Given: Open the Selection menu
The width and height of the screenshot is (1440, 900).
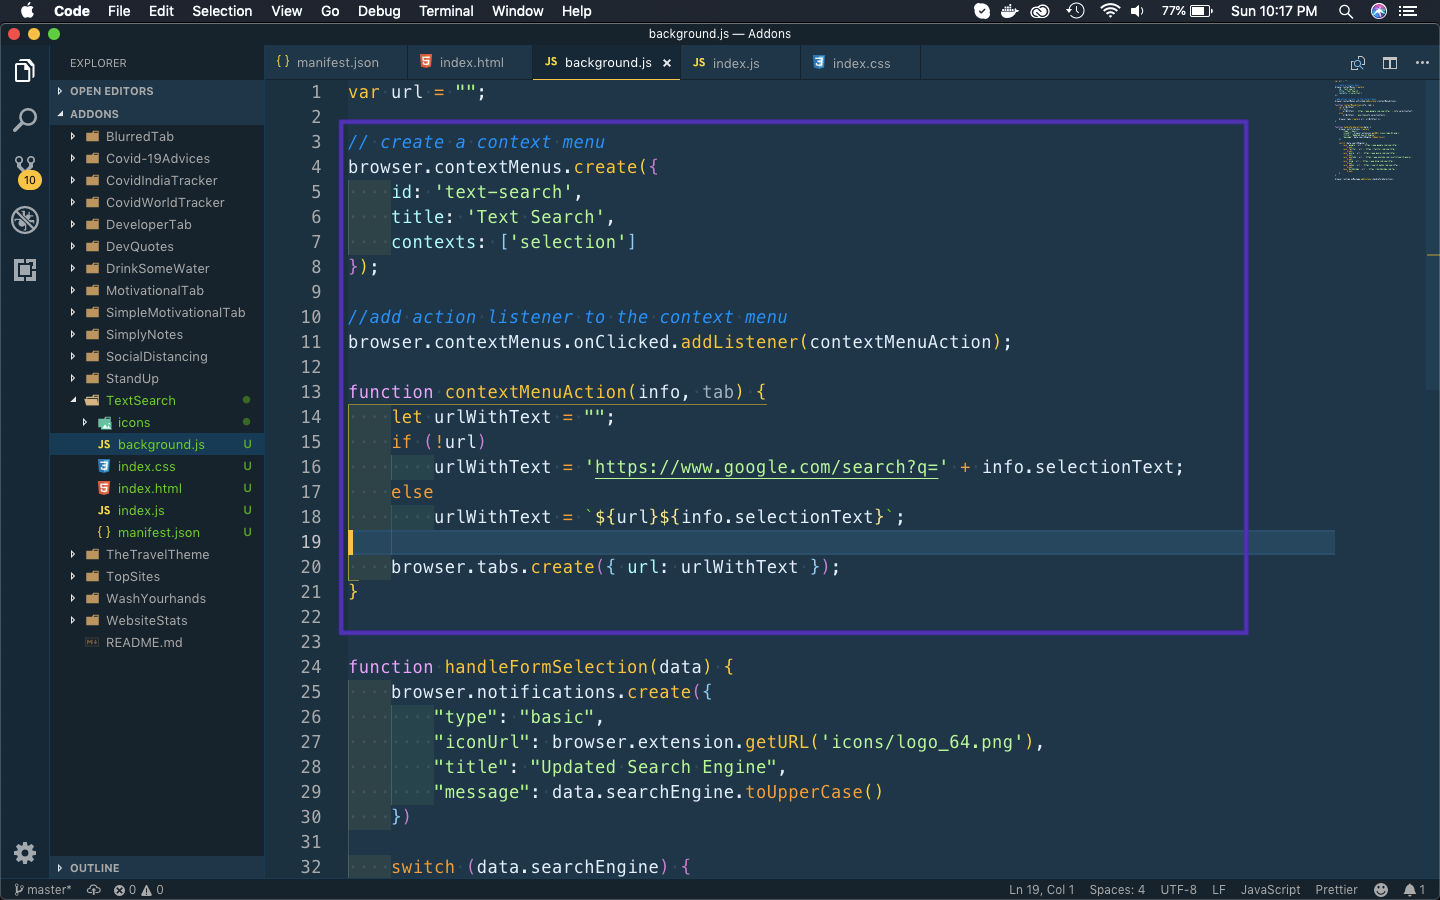Looking at the screenshot, I should pyautogui.click(x=222, y=11).
